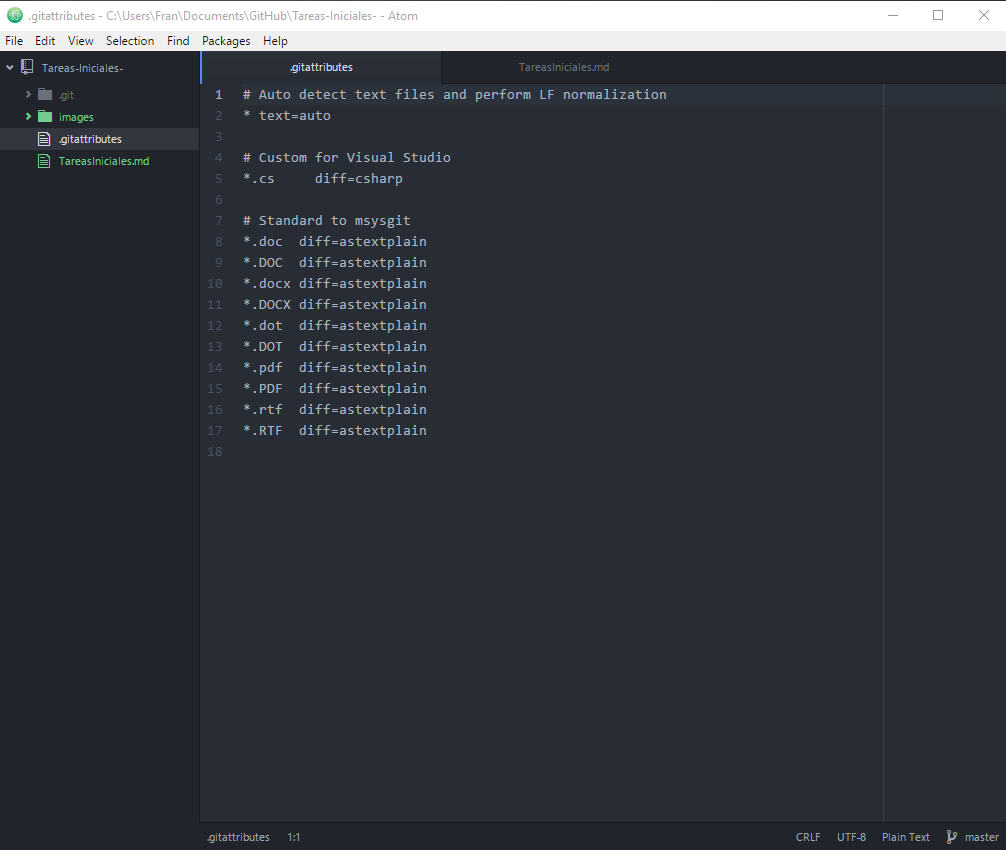Image resolution: width=1006 pixels, height=850 pixels.
Task: Click the '*.doc diff=astextplain' line
Action: coord(335,242)
